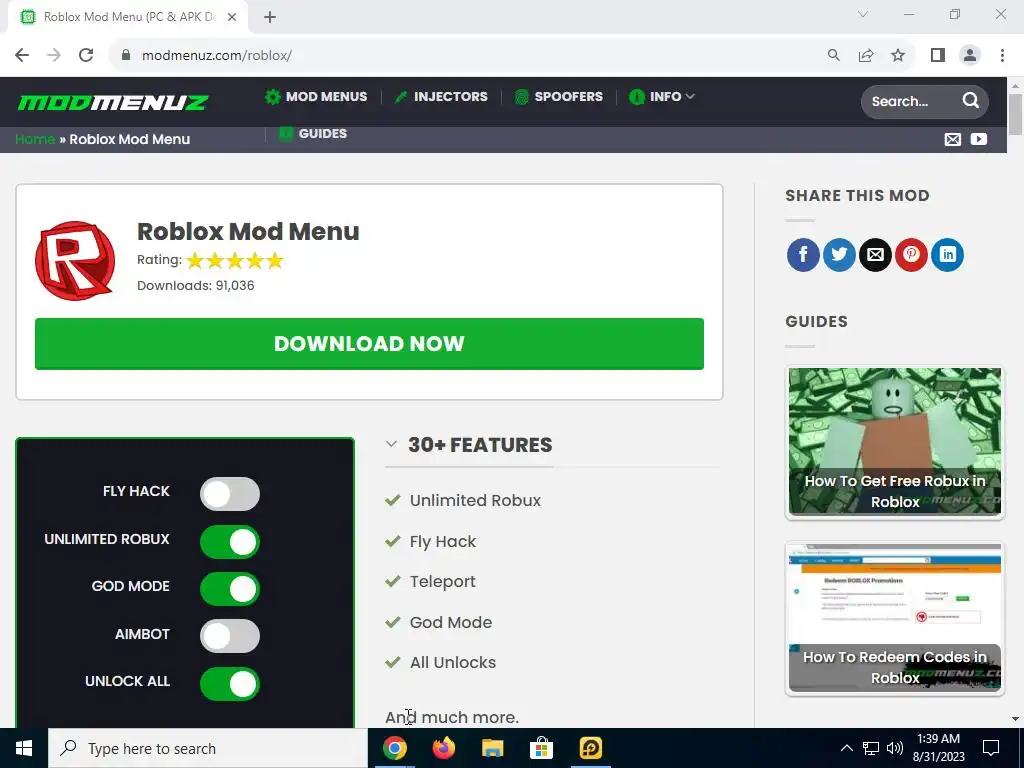Screen dimensions: 1024x768
Task: Open the Guides nav item
Action: pos(313,133)
